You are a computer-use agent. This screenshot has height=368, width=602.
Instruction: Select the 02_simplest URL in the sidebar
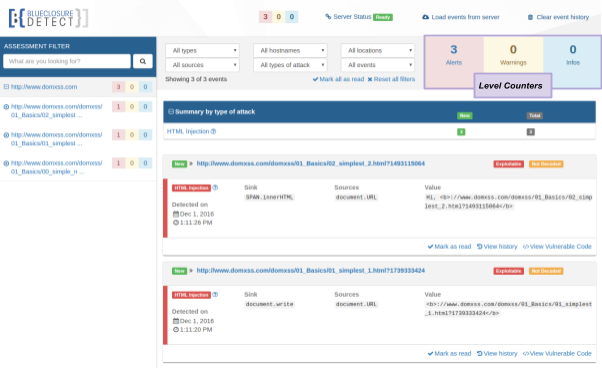click(56, 111)
